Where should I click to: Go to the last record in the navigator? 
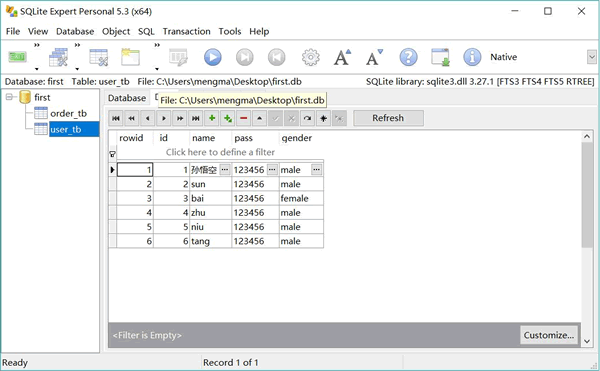pyautogui.click(x=196, y=118)
